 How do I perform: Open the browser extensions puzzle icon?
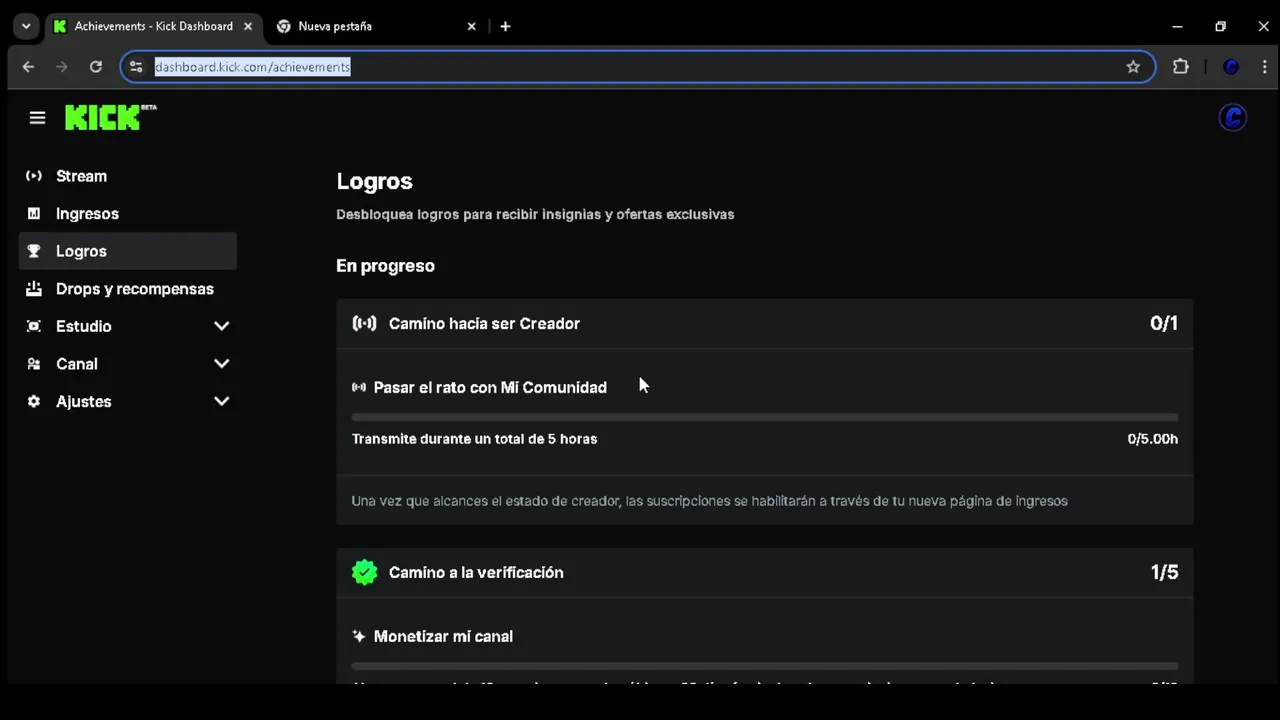[x=1181, y=67]
